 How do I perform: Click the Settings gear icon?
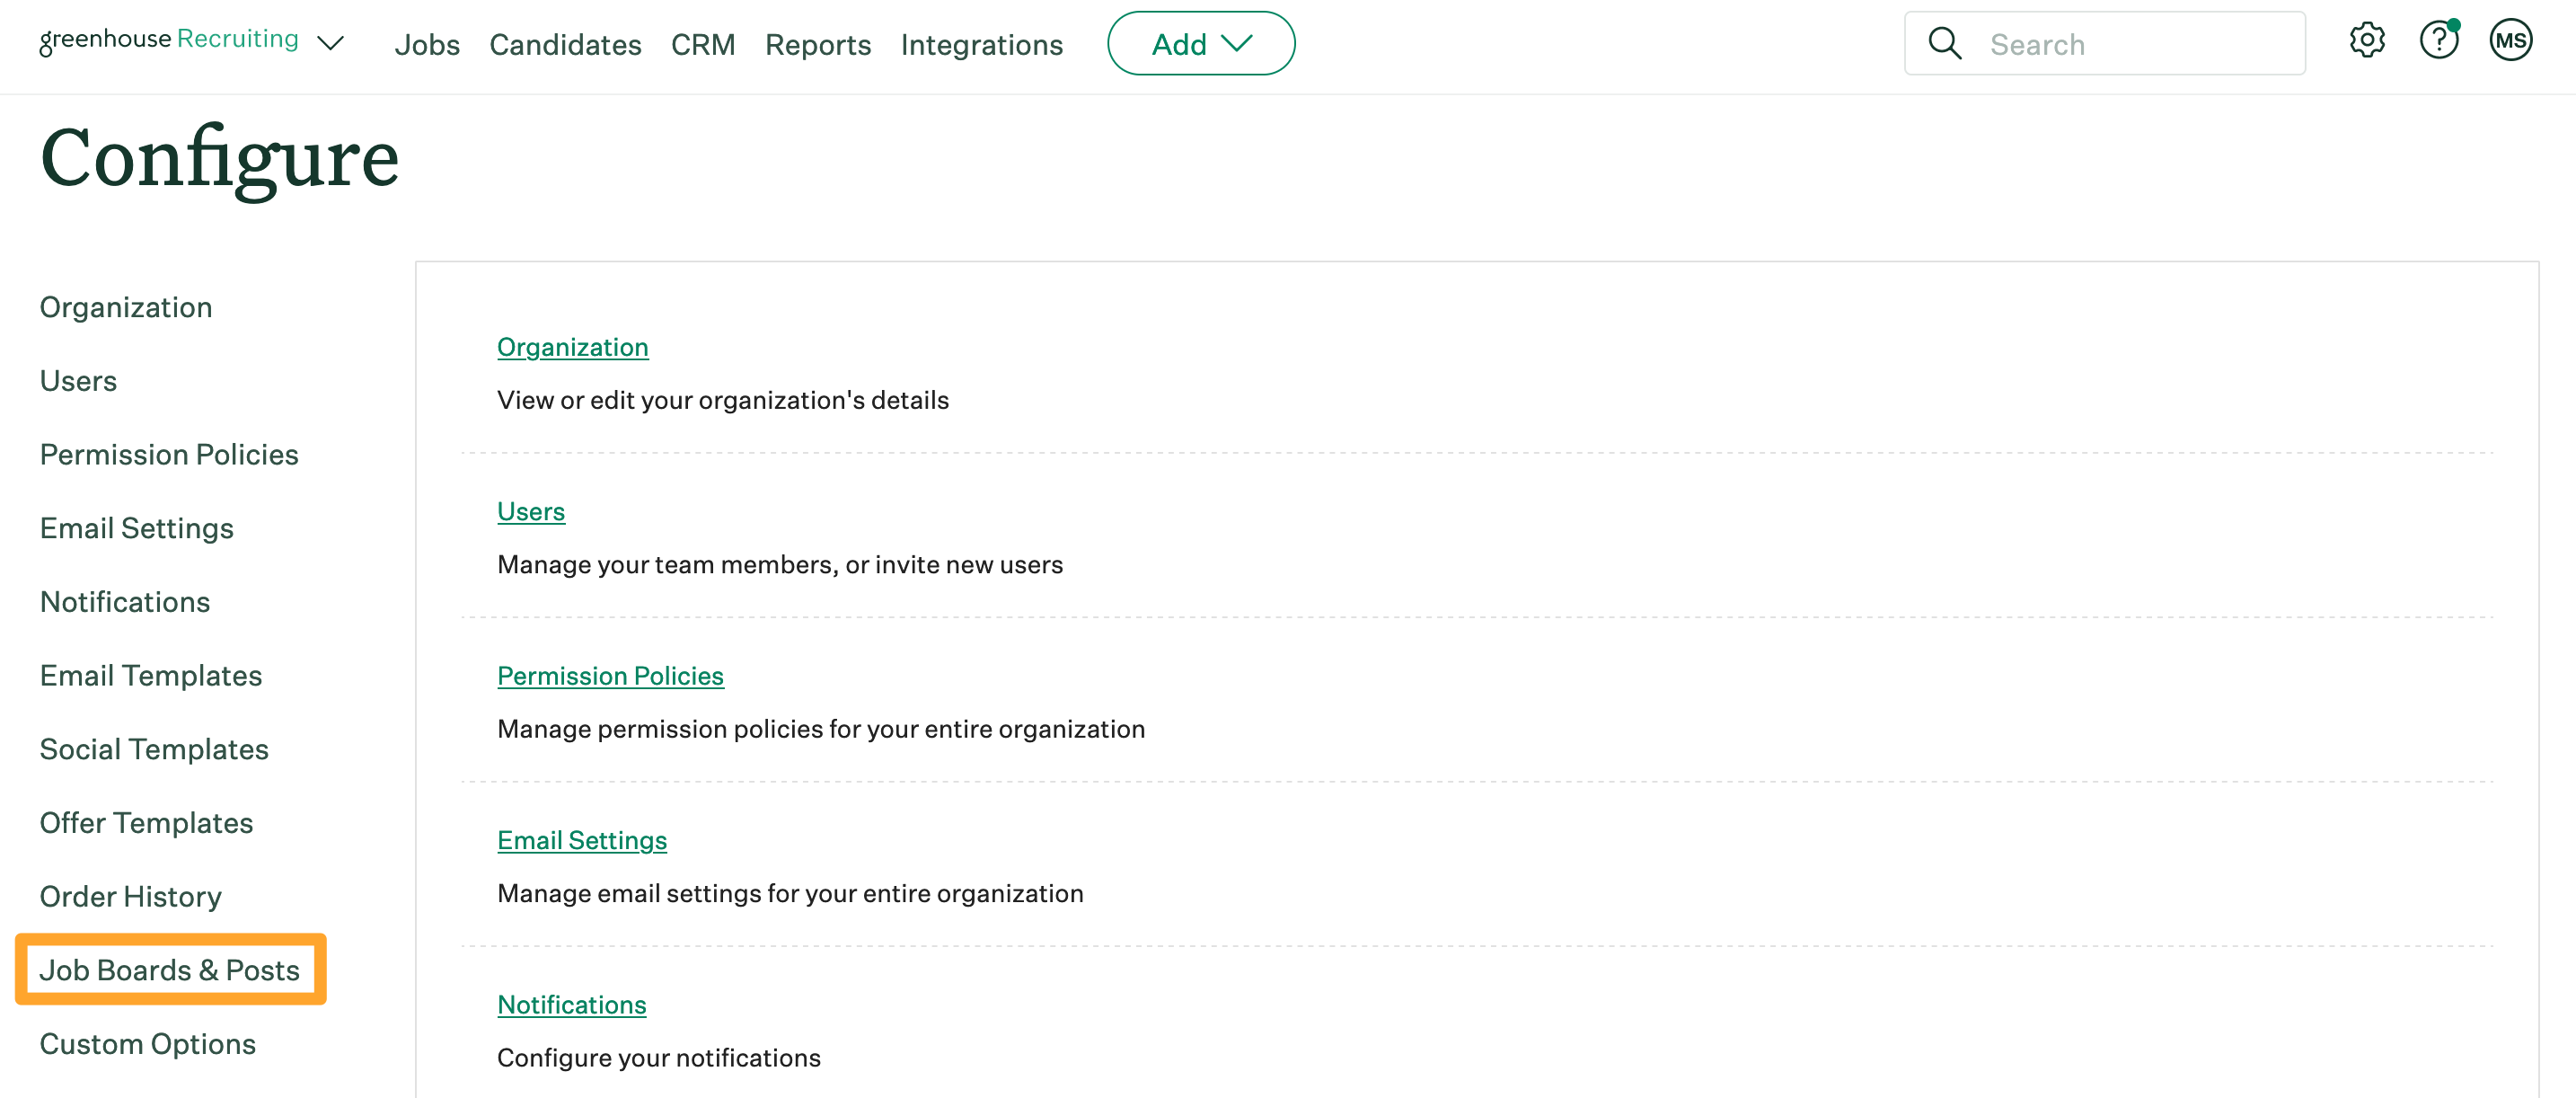tap(2368, 41)
